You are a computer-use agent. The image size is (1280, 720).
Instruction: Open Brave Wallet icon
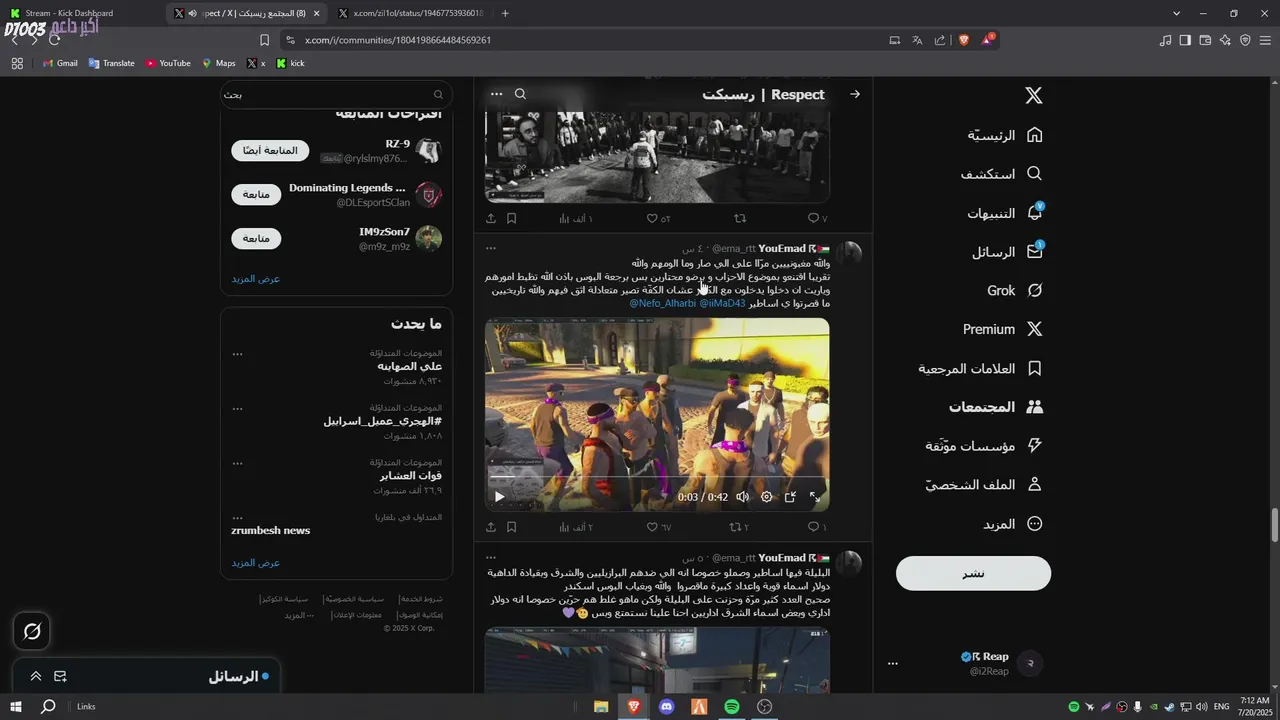point(1205,40)
